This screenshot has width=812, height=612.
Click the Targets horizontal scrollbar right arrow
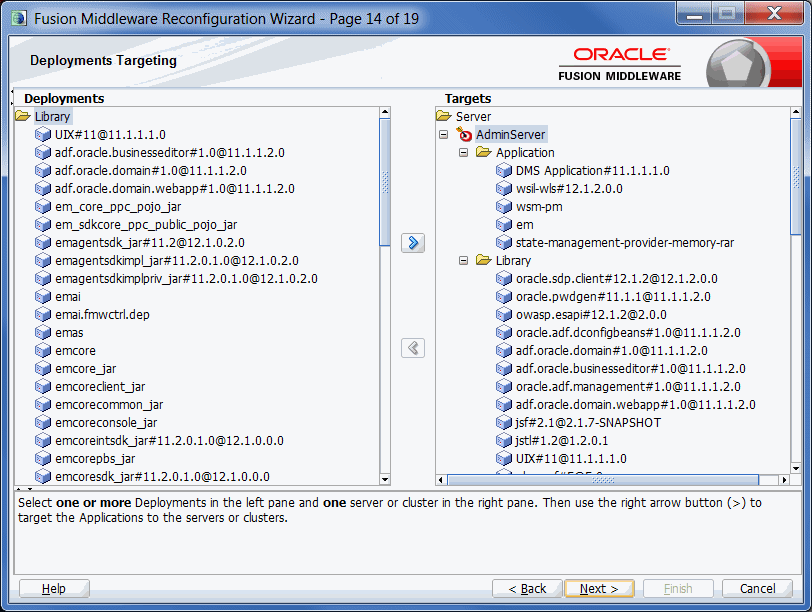[785, 480]
